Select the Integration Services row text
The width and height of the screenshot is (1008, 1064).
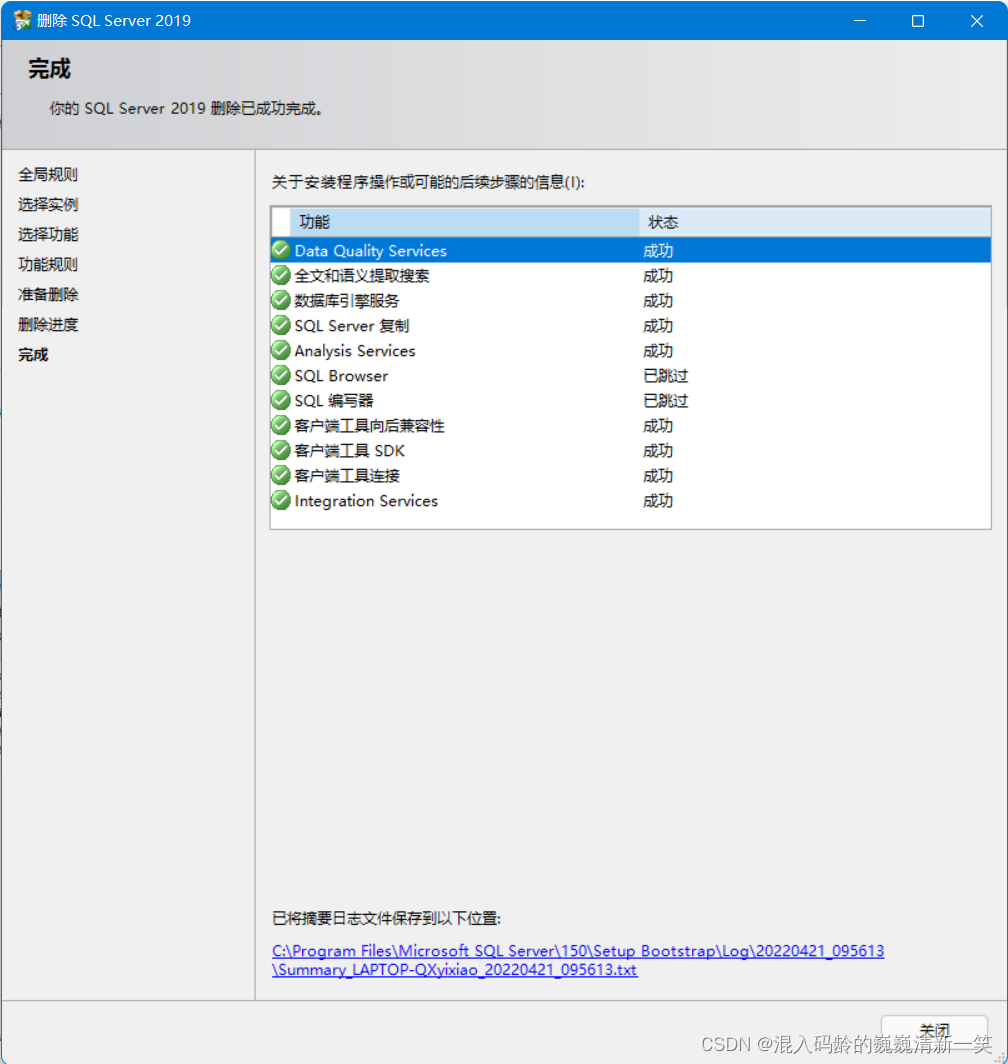pos(367,501)
